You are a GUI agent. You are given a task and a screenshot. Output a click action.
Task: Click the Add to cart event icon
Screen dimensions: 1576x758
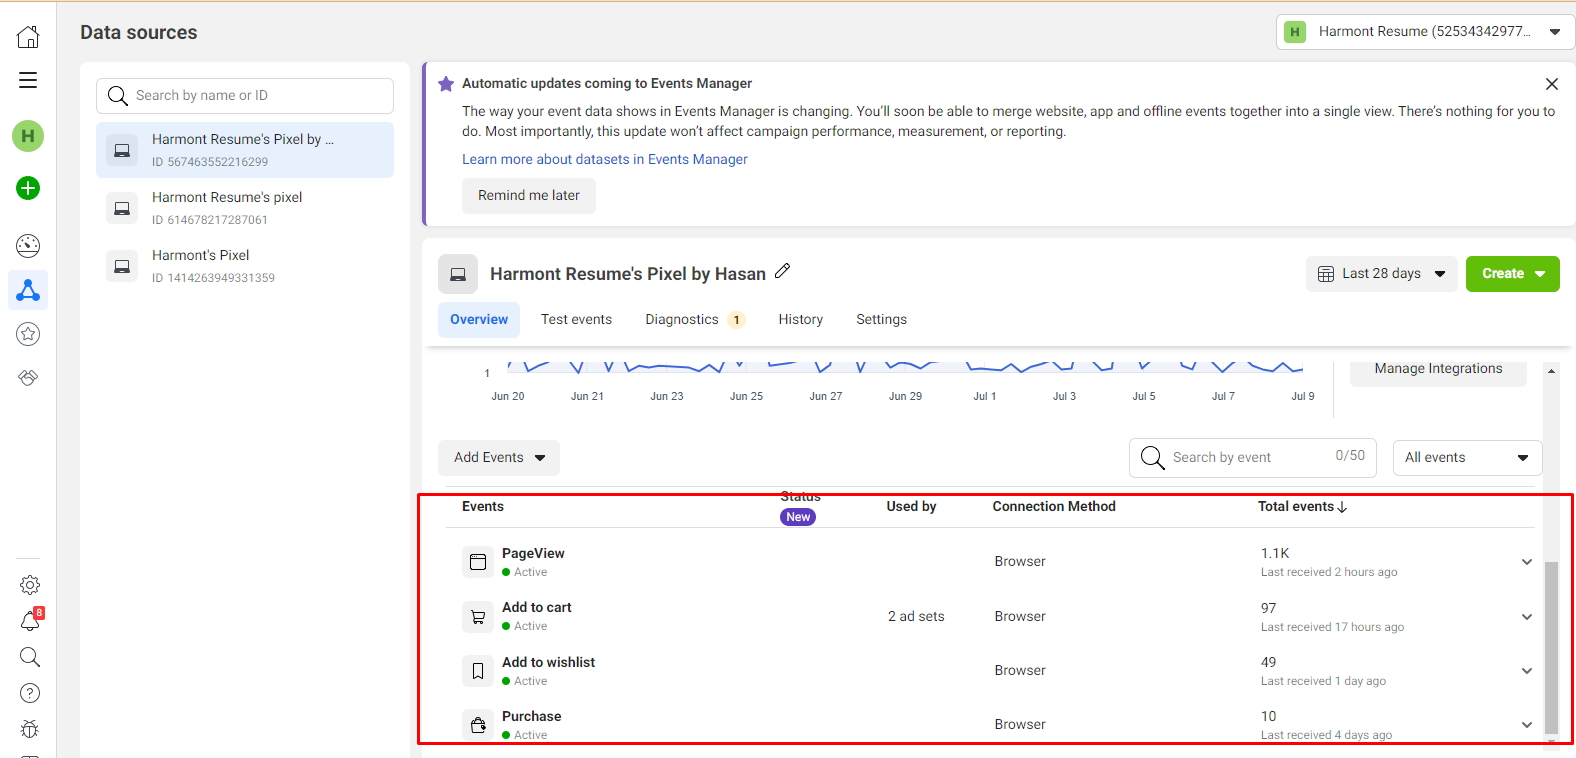point(478,617)
